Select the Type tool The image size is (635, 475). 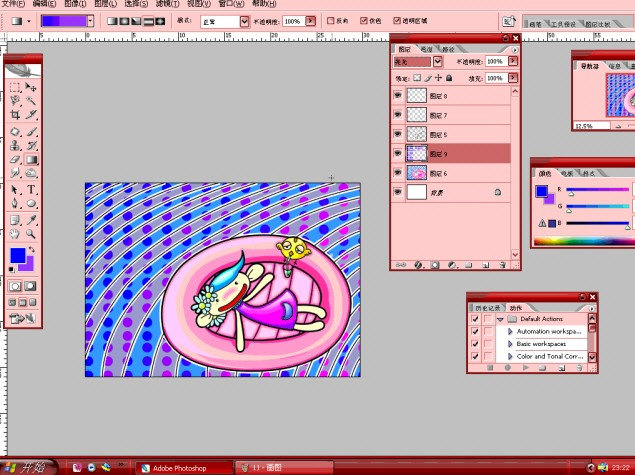(31, 190)
